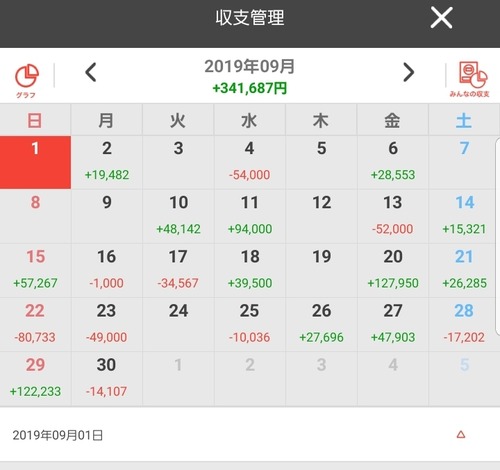Select day 9 in the calendar
Image resolution: width=500 pixels, height=470 pixels.
pos(107,216)
